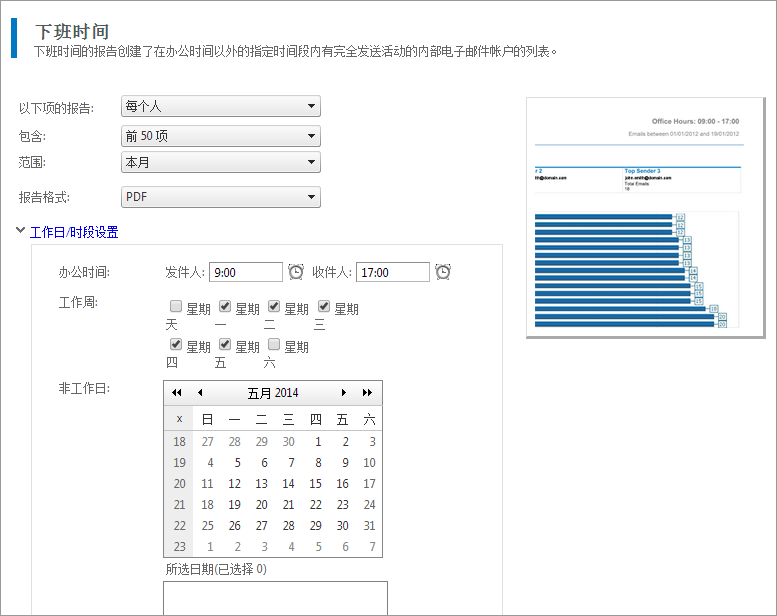Screen dimensions: 777x616
Task: Click the clock icon beside 9:00 field
Action: [x=296, y=272]
